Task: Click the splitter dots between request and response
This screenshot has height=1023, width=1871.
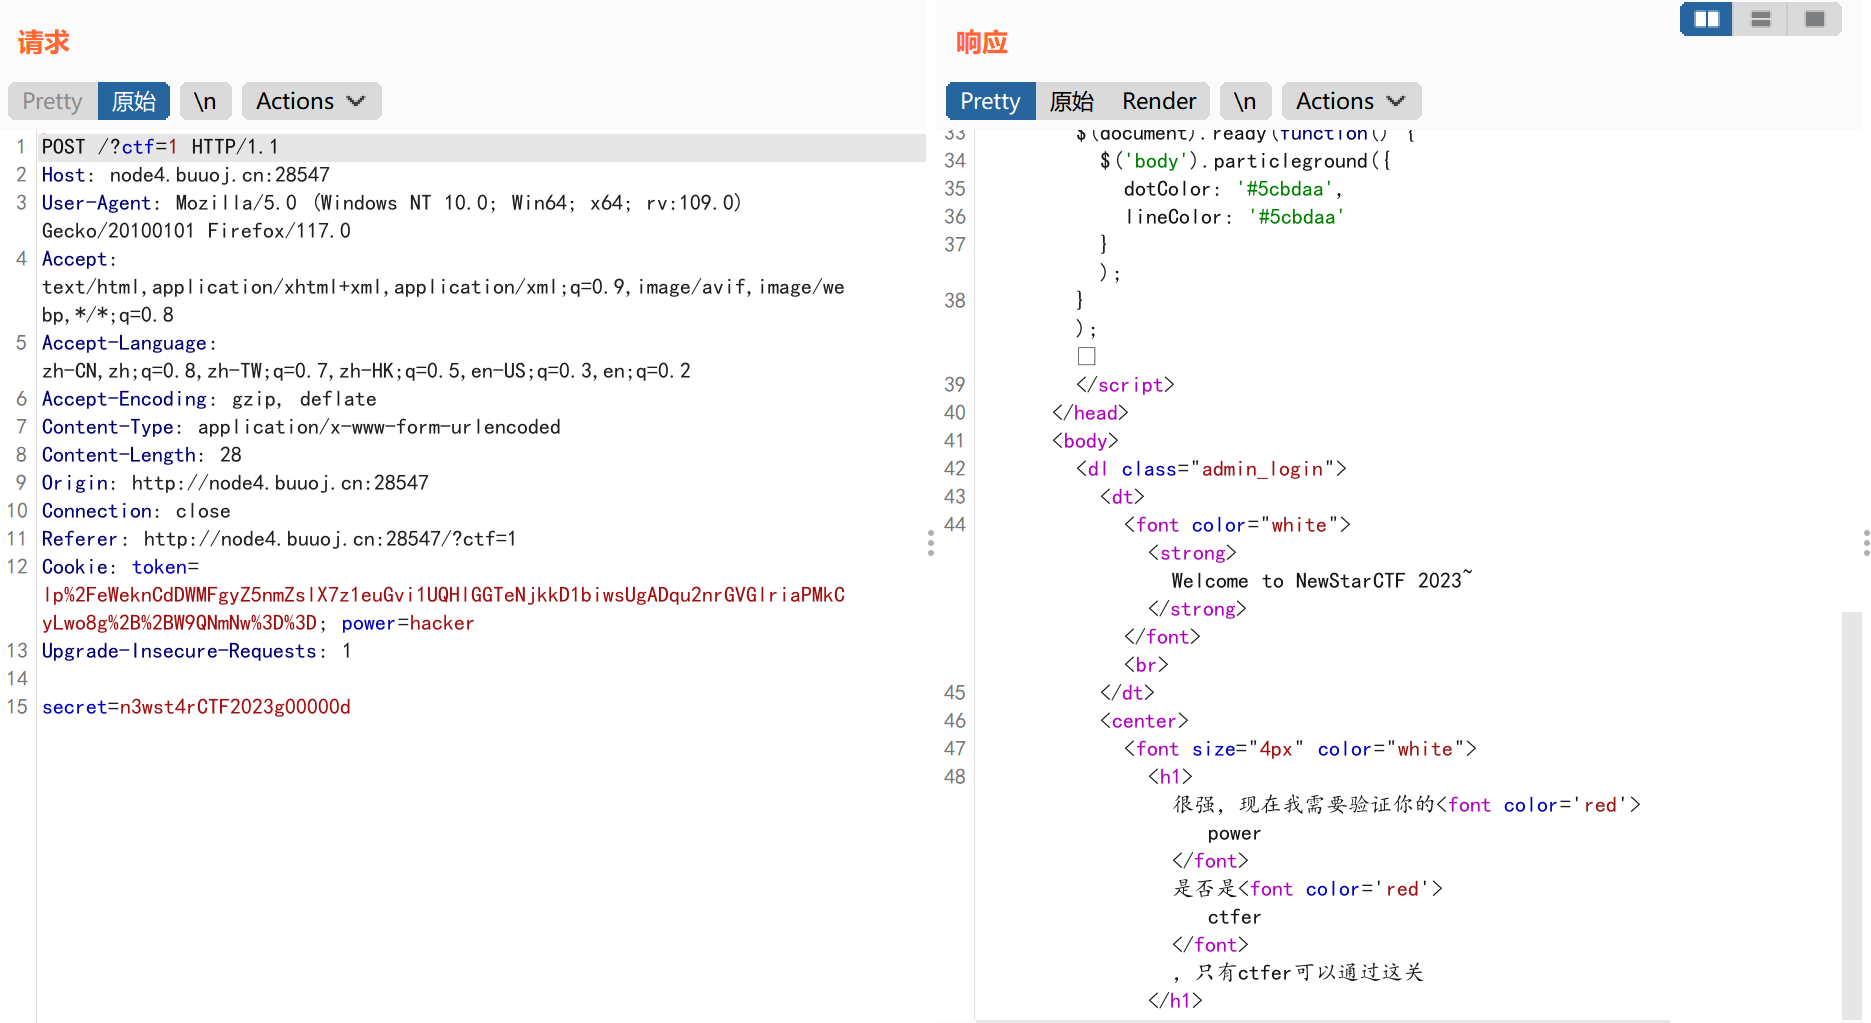Action: (x=930, y=543)
